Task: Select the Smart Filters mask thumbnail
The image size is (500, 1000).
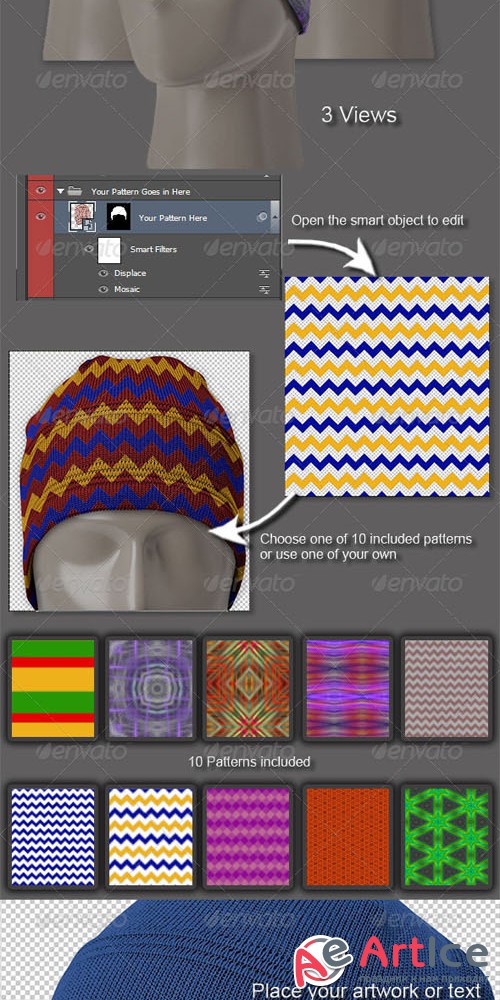Action: tap(109, 250)
